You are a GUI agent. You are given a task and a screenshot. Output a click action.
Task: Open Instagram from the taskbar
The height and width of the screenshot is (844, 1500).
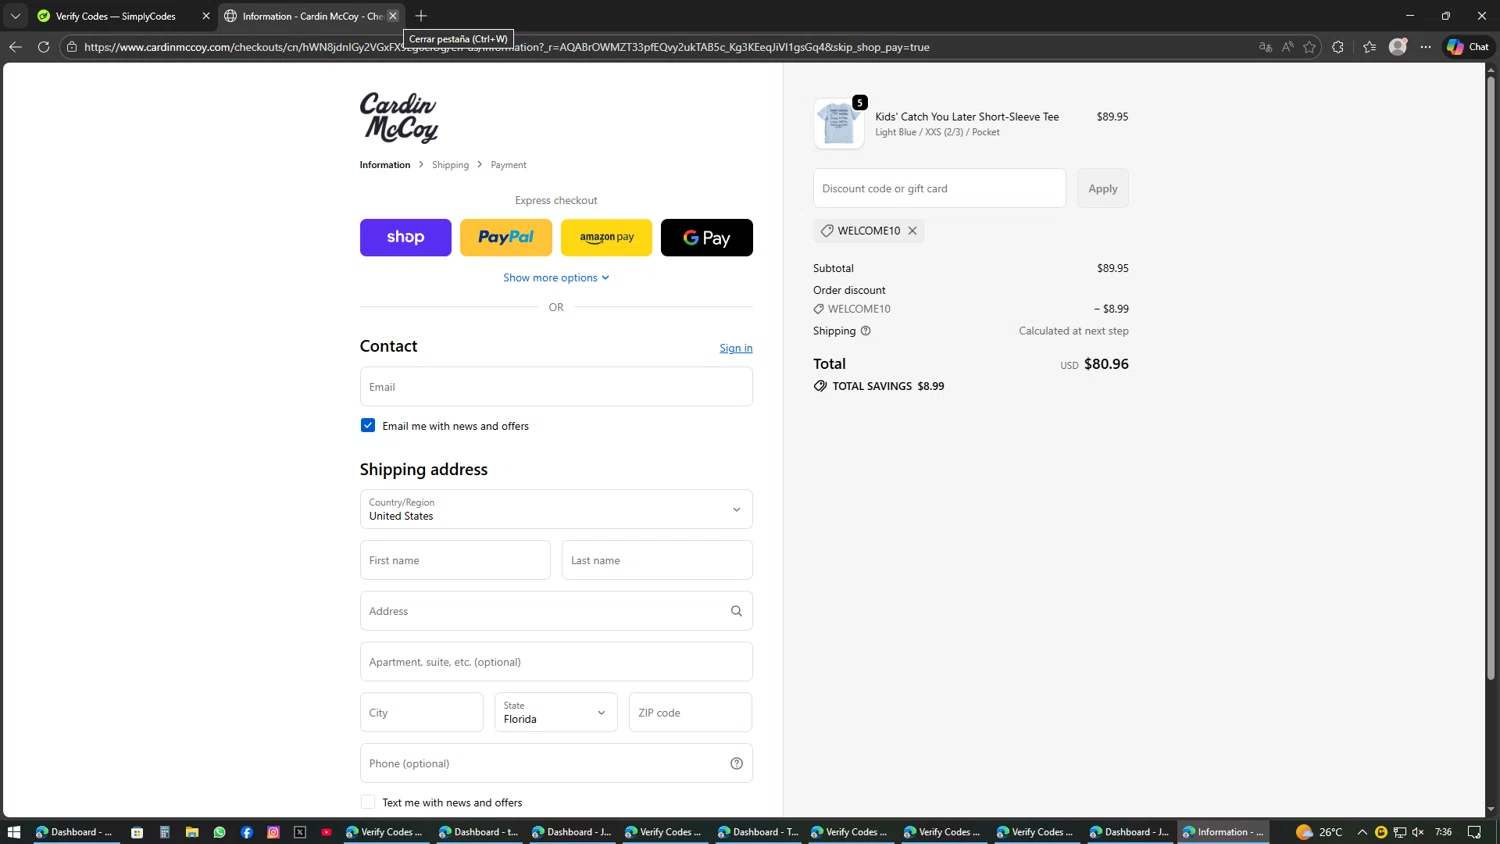[273, 832]
